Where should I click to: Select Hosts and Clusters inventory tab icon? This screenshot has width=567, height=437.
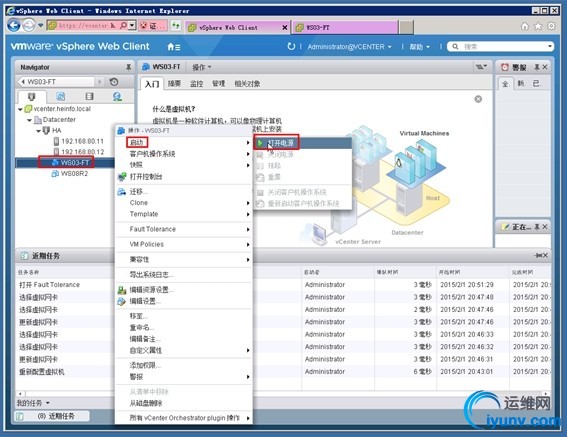click(x=31, y=96)
